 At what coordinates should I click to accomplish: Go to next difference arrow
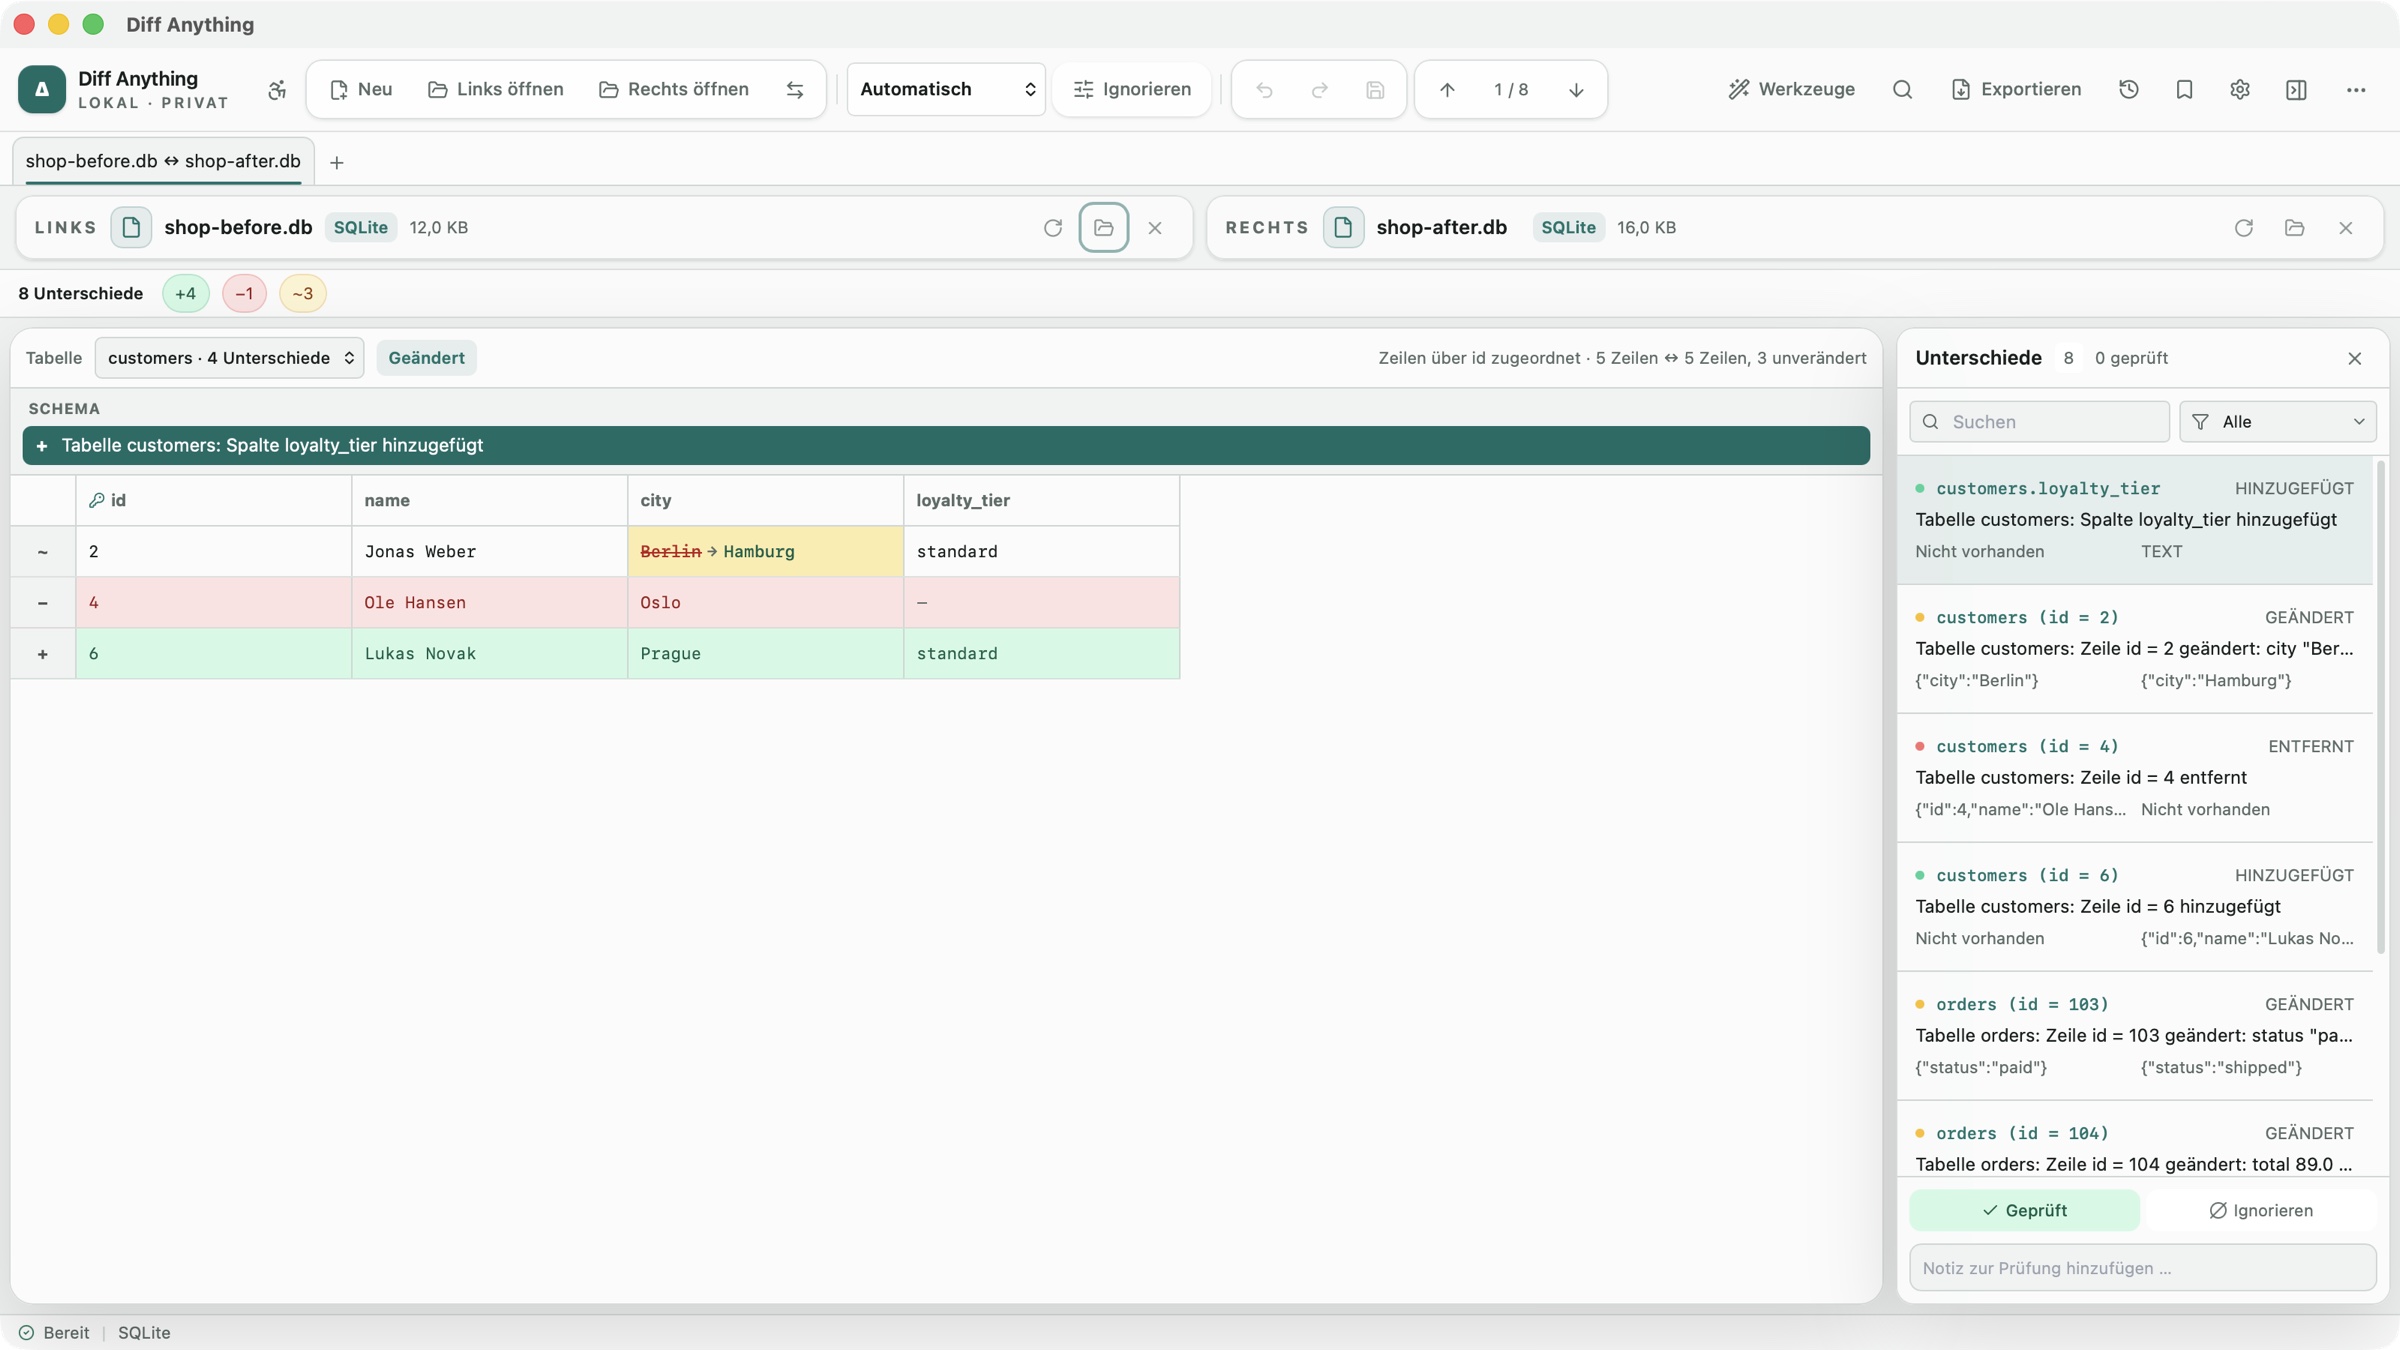1576,90
